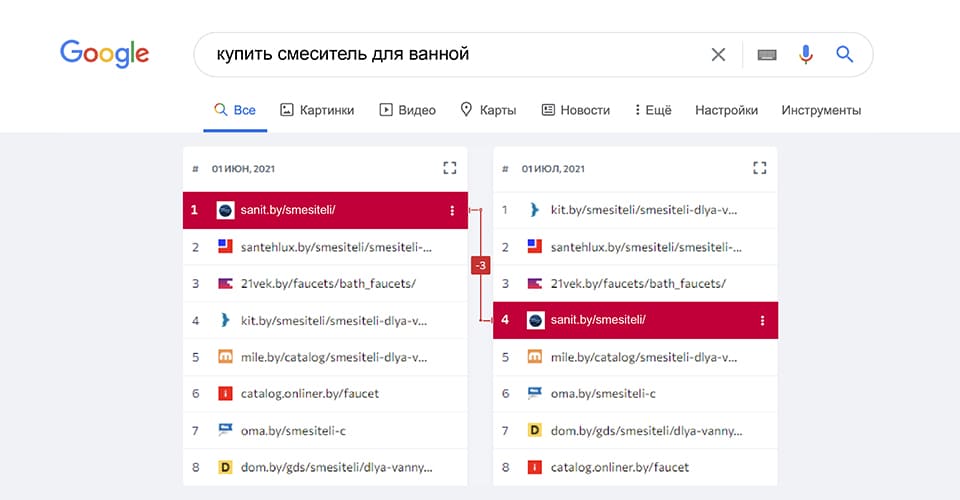
Task: Open sanit.by/smesiteli/ link in July list
Action: pos(598,320)
